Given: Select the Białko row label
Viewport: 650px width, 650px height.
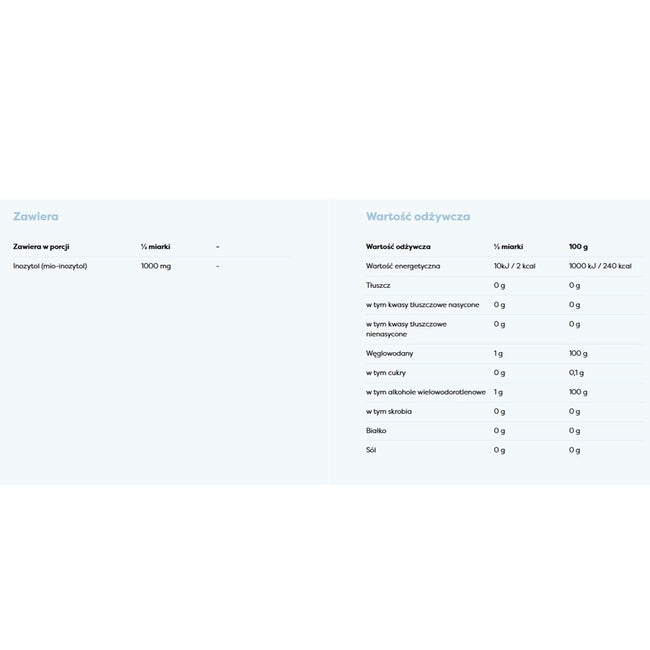Looking at the screenshot, I should click(x=376, y=430).
